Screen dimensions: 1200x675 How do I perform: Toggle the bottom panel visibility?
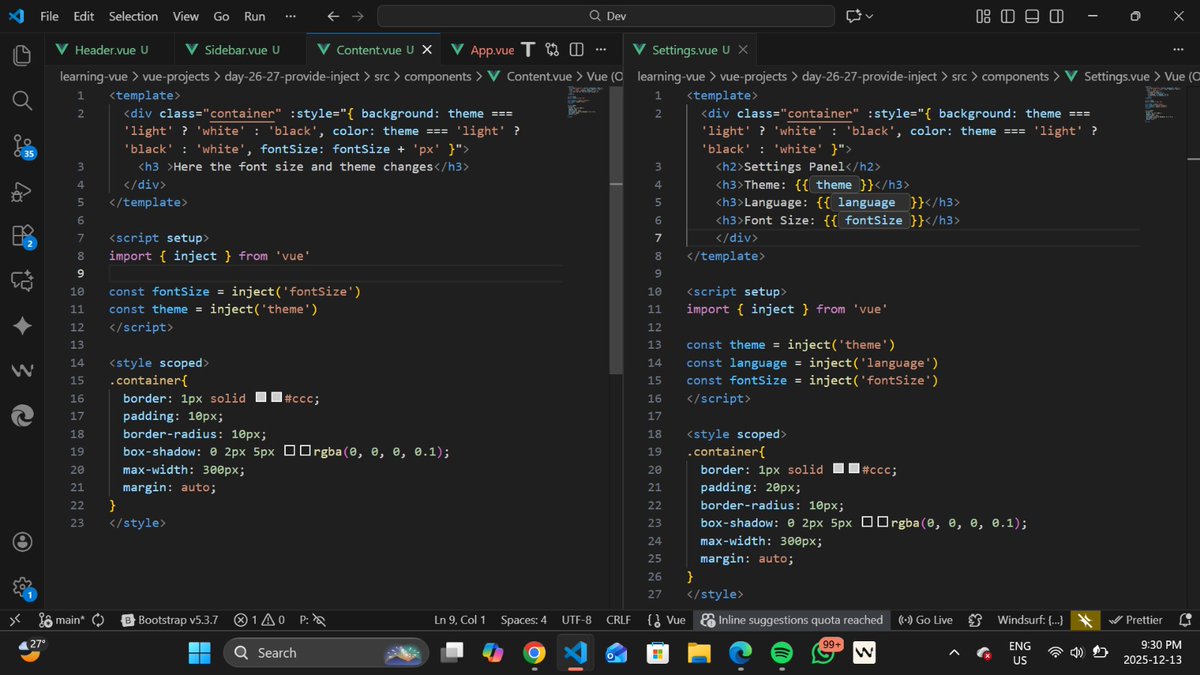[x=1032, y=16]
